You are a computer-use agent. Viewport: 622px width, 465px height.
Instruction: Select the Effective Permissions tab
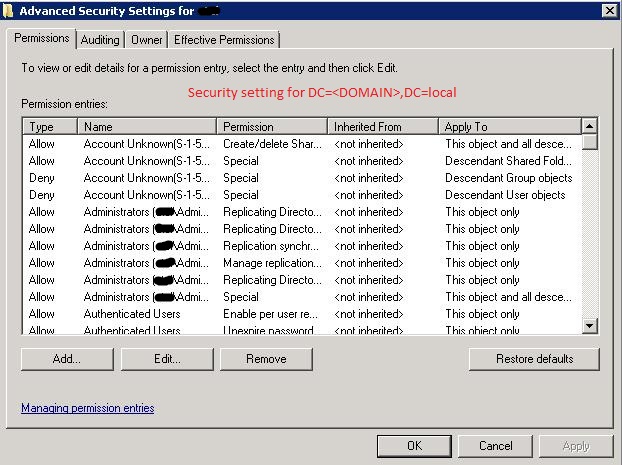click(x=224, y=40)
